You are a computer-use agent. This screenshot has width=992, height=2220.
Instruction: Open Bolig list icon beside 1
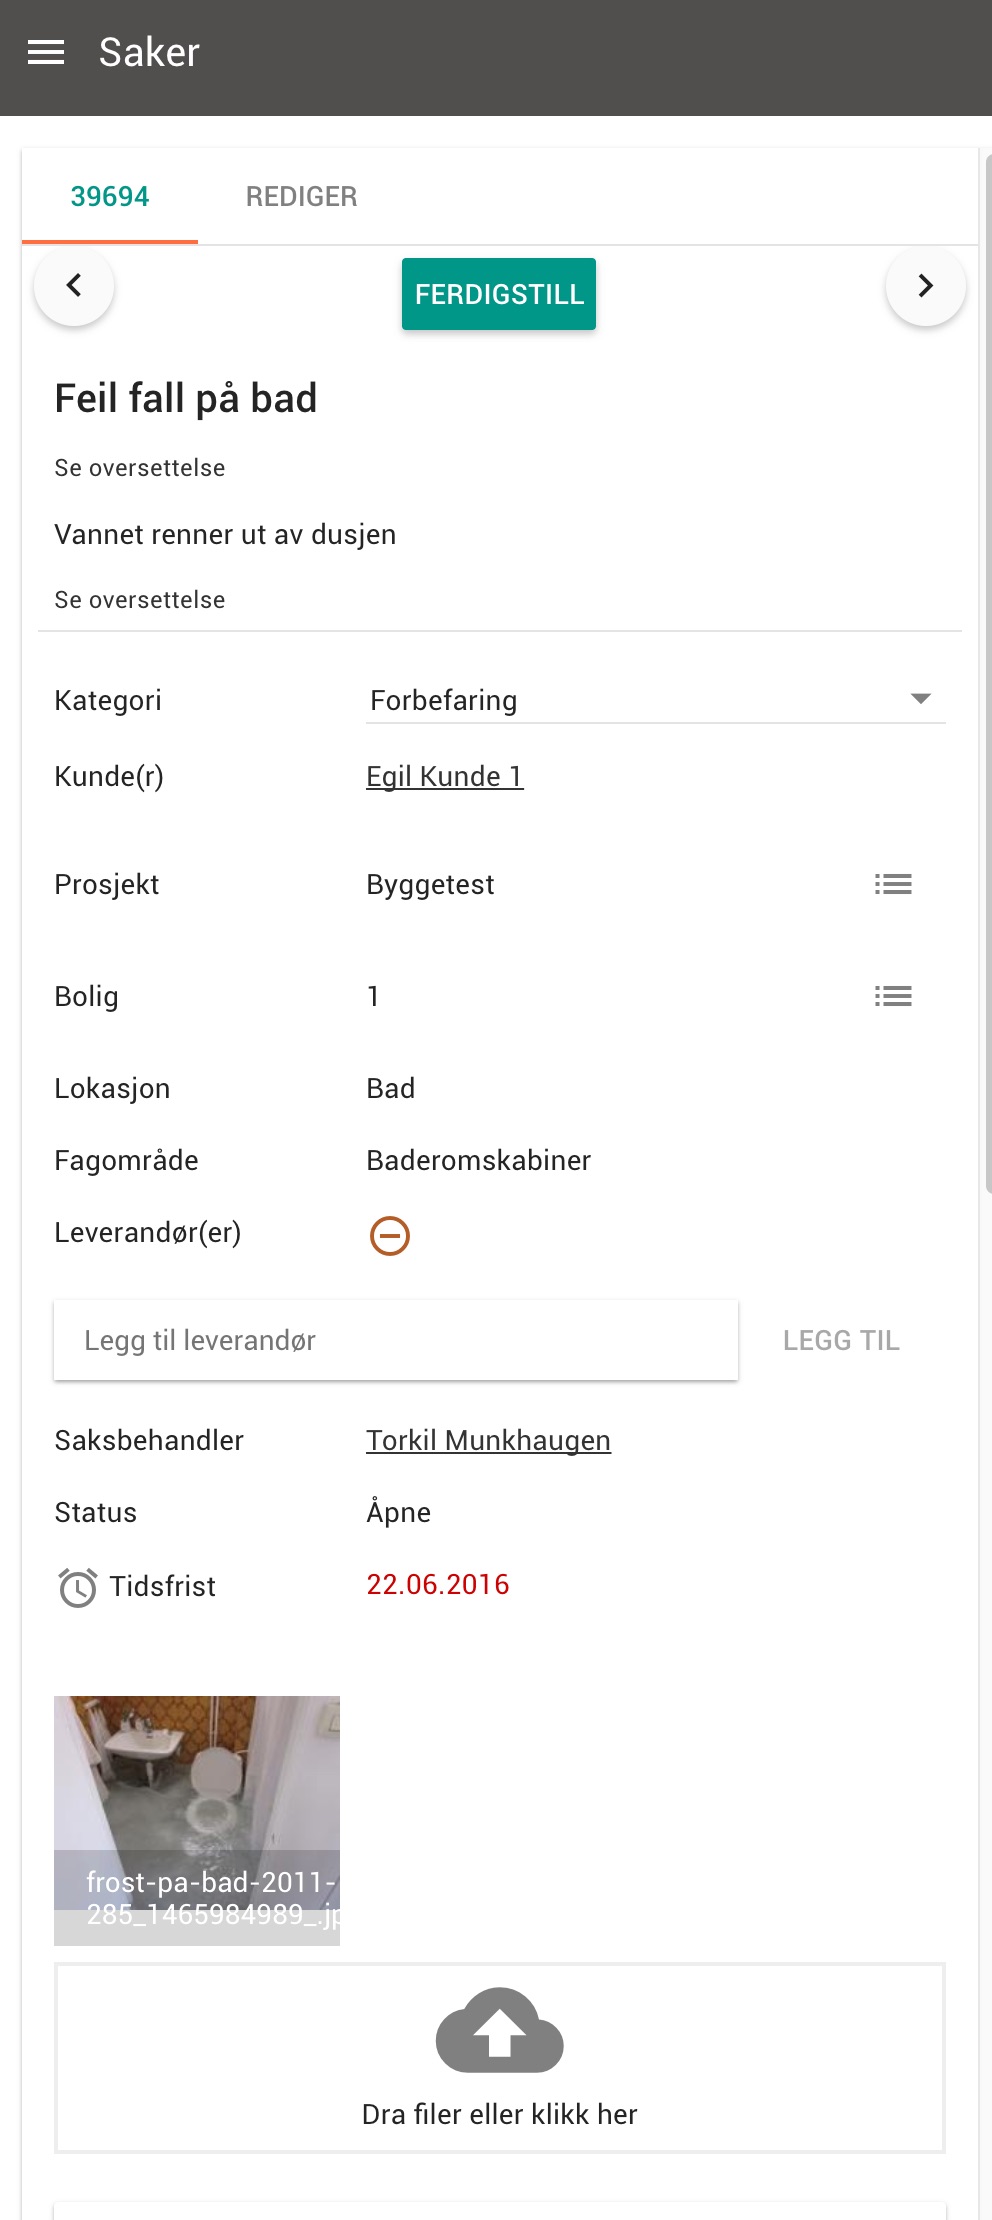[x=893, y=996]
